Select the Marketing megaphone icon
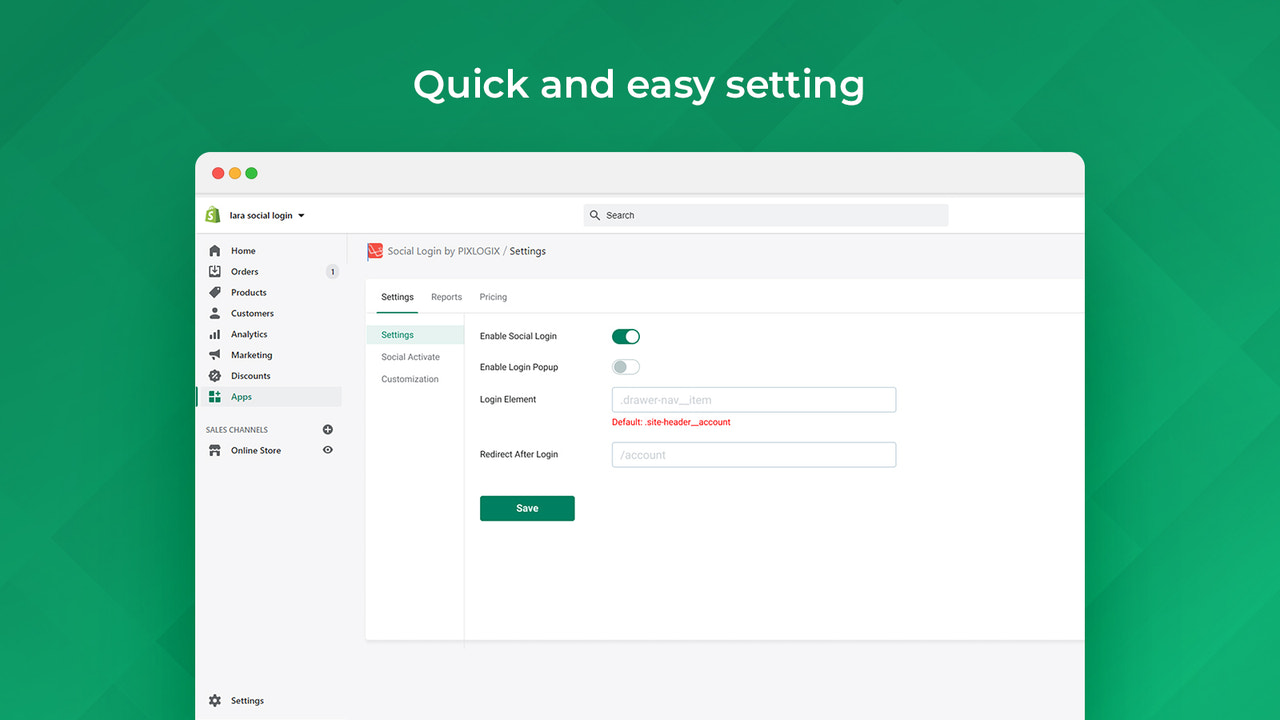This screenshot has width=1280, height=720. [215, 355]
